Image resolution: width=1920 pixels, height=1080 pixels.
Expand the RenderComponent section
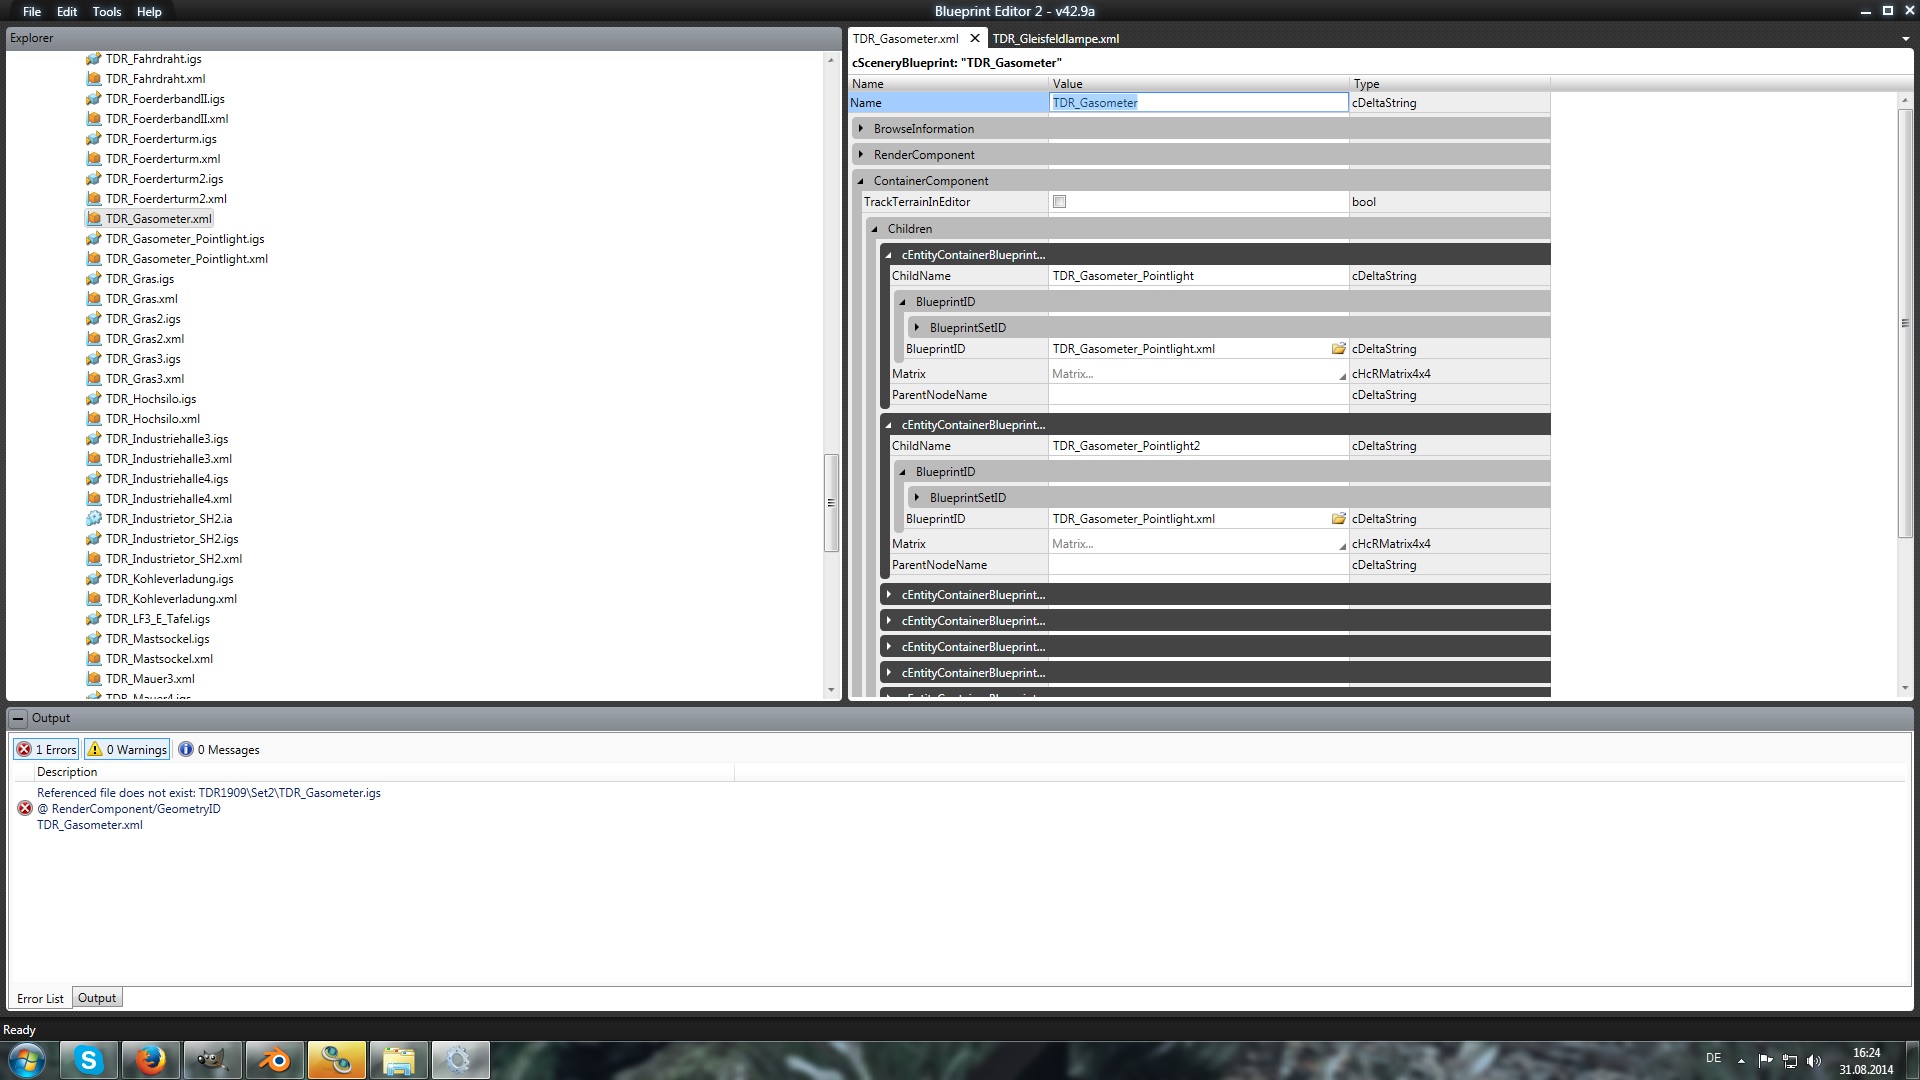click(861, 155)
